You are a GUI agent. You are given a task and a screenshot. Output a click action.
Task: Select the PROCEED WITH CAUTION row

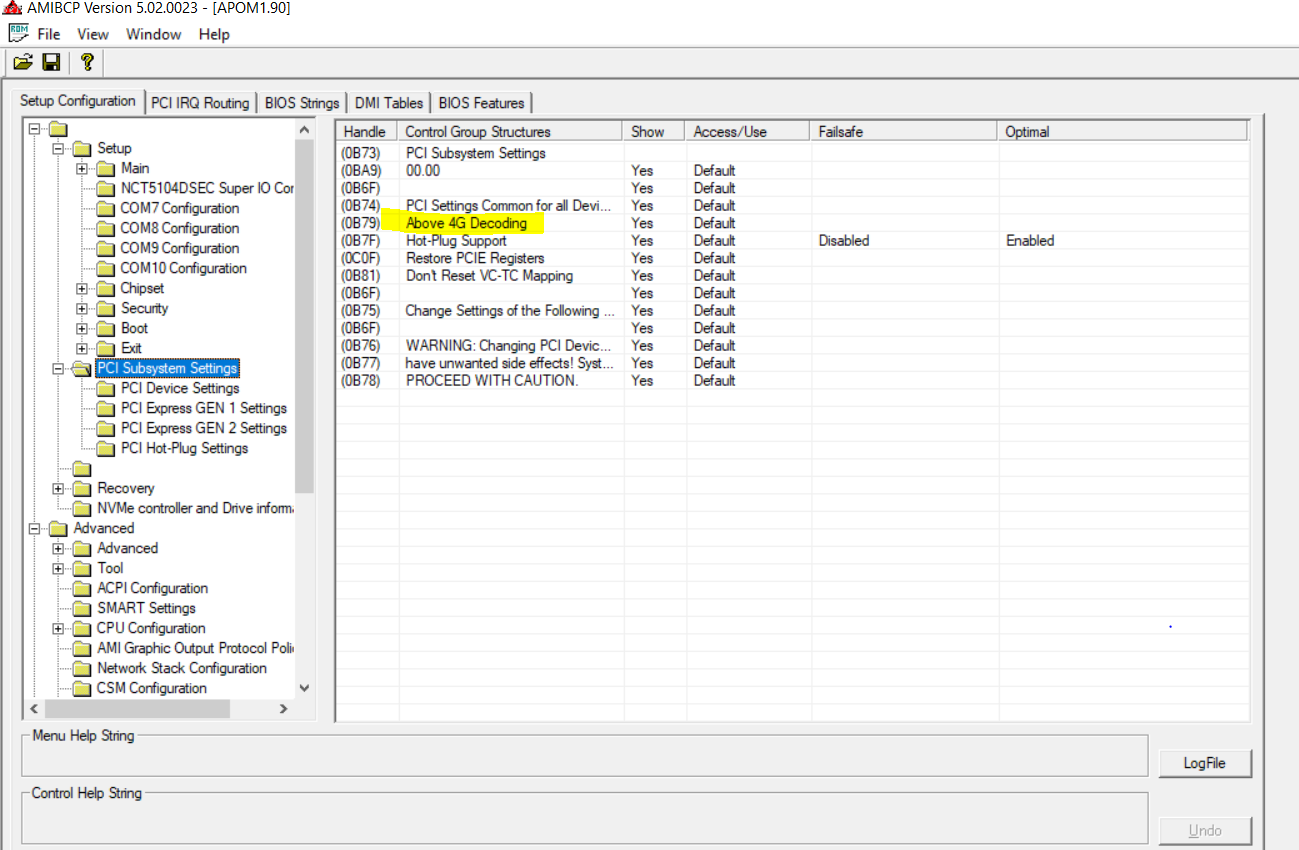tap(793, 380)
